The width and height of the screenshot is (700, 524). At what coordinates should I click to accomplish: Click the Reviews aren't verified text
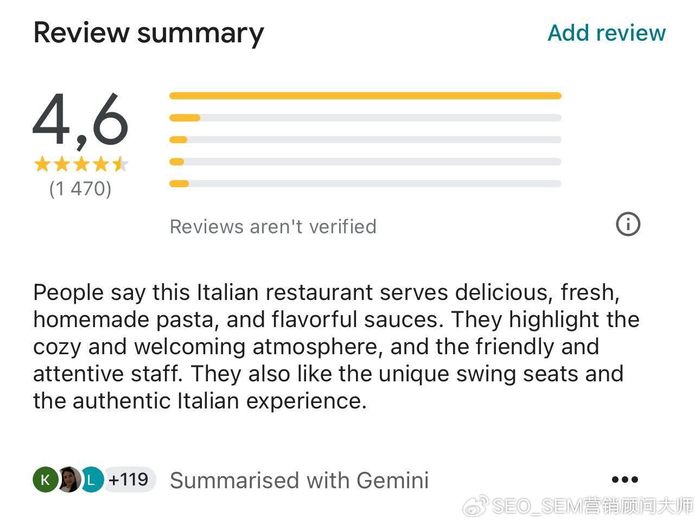pyautogui.click(x=273, y=227)
